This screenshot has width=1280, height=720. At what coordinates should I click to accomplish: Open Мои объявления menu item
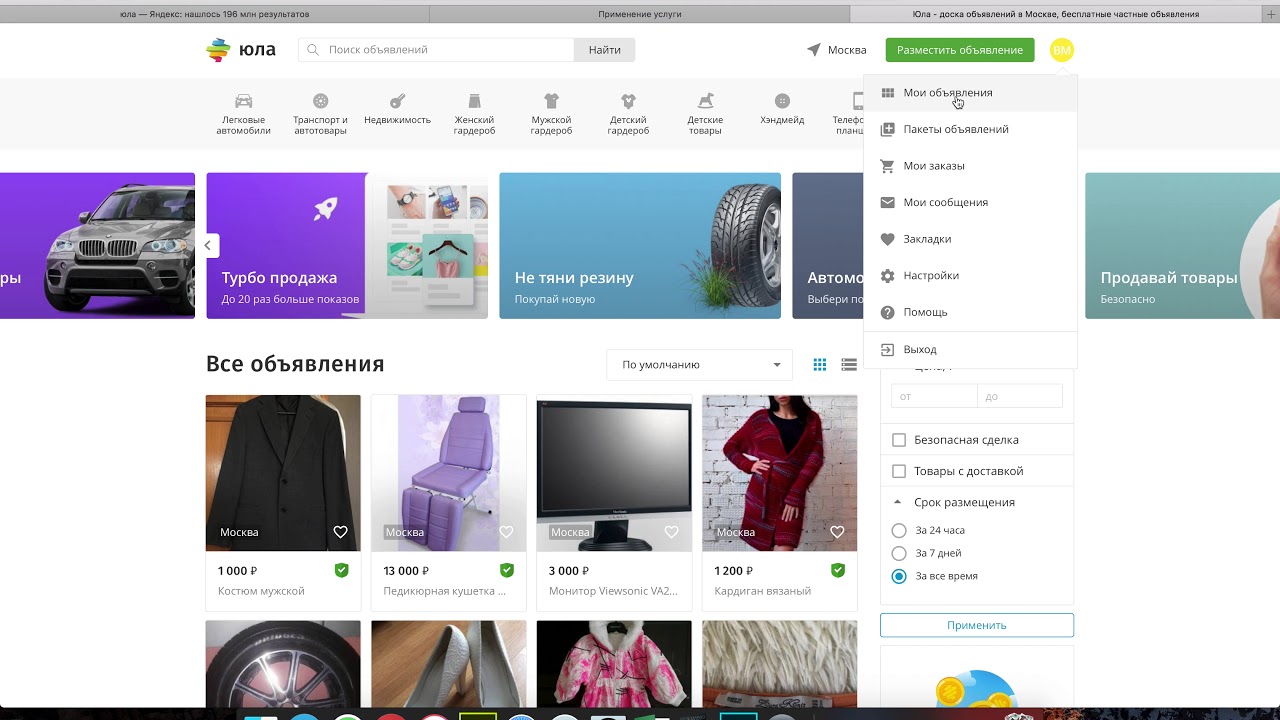970,93
